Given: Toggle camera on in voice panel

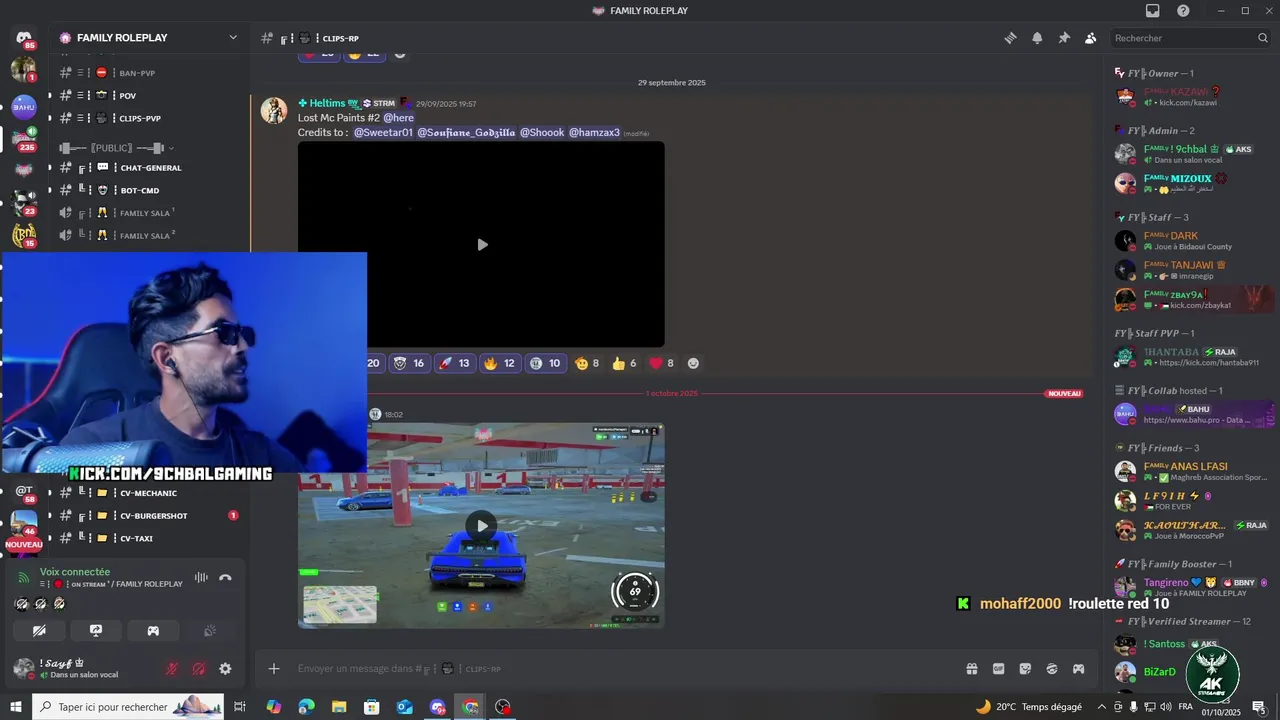Looking at the screenshot, I should tap(39, 631).
